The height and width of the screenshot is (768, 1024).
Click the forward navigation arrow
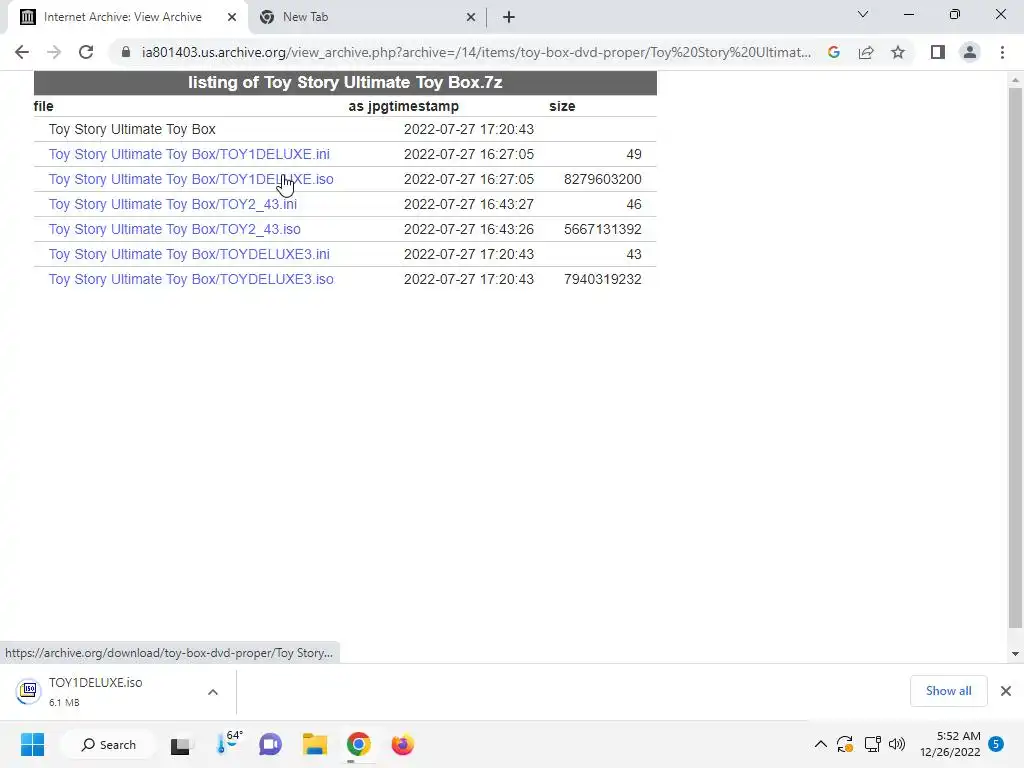(54, 52)
